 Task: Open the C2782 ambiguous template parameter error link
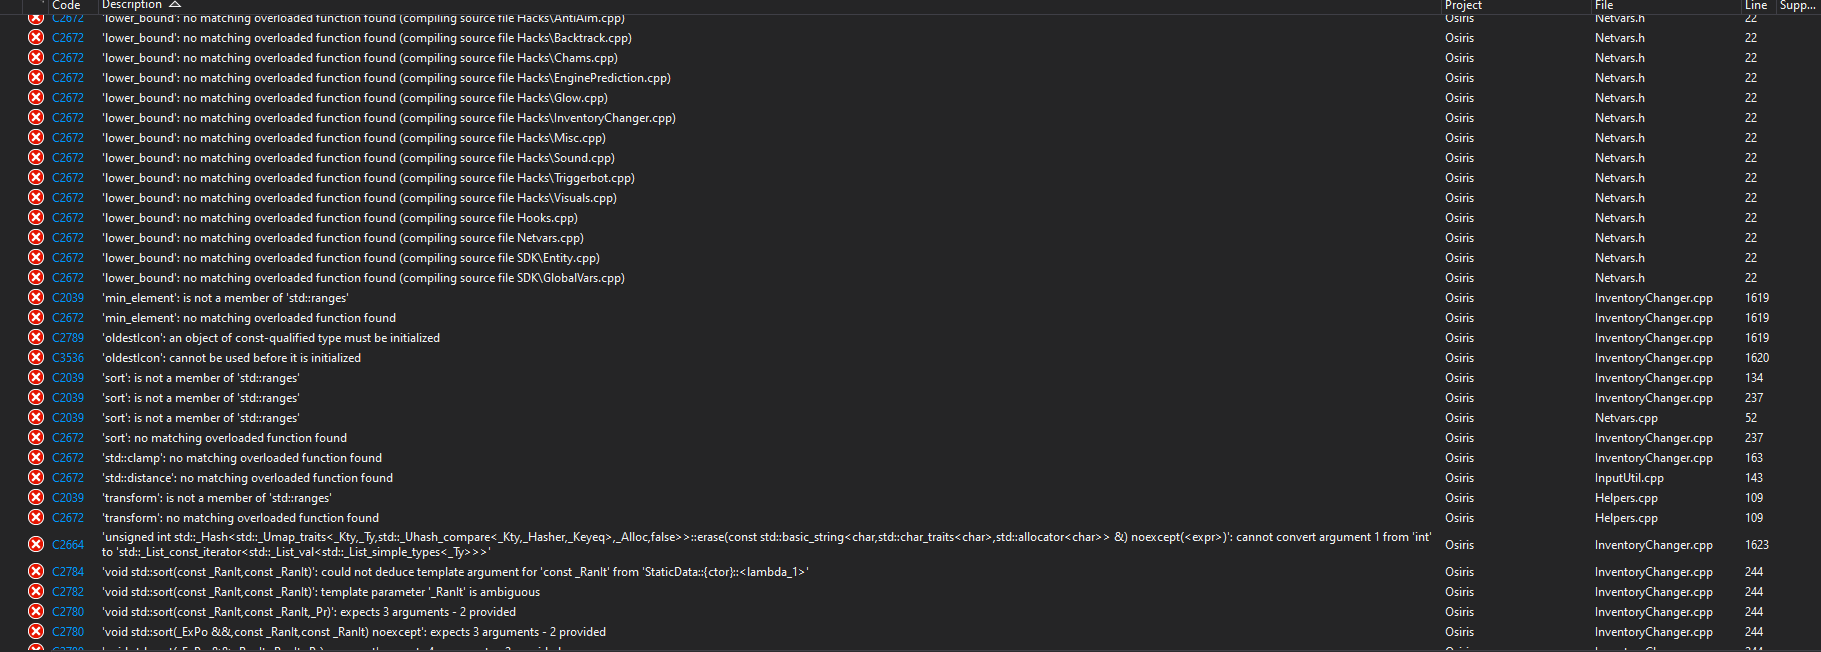coord(67,591)
